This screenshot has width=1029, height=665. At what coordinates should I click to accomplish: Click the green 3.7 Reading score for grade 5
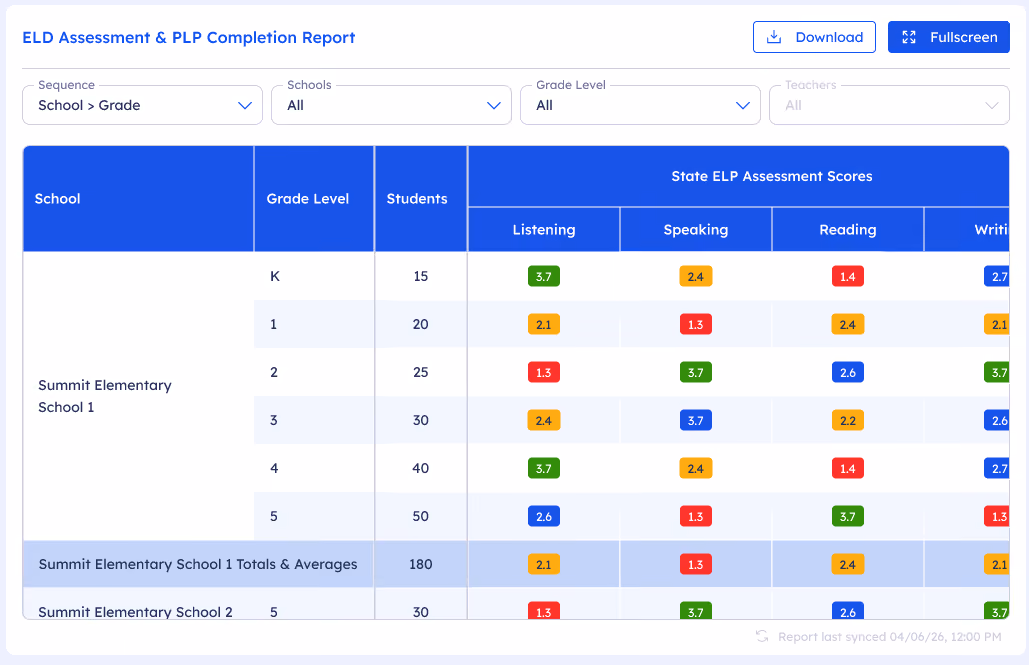847,516
